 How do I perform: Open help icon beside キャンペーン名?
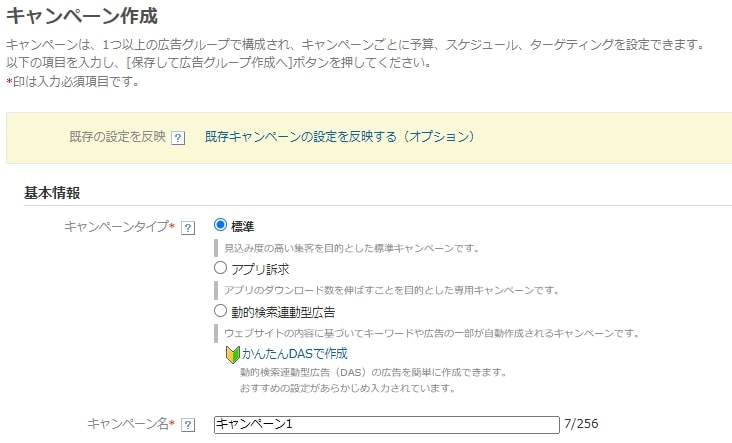[188, 425]
